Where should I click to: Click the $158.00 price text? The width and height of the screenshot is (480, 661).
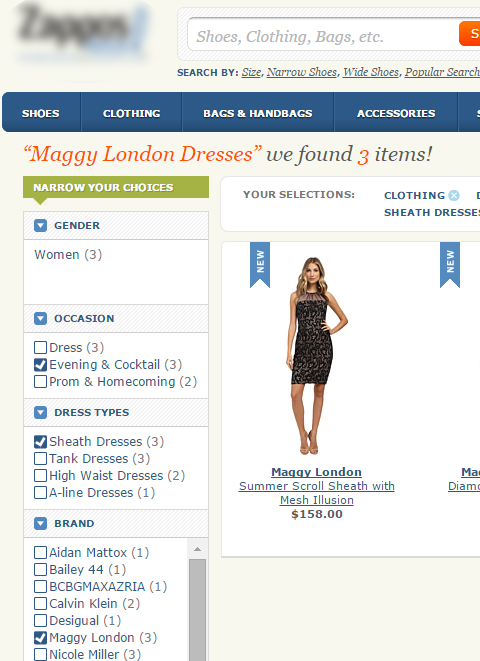click(x=317, y=514)
